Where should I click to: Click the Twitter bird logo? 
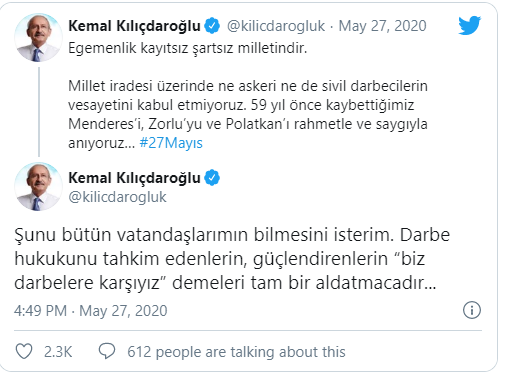pyautogui.click(x=469, y=25)
